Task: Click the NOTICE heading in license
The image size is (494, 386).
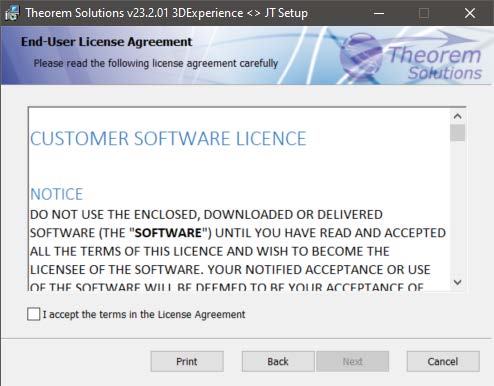Action: click(x=57, y=194)
